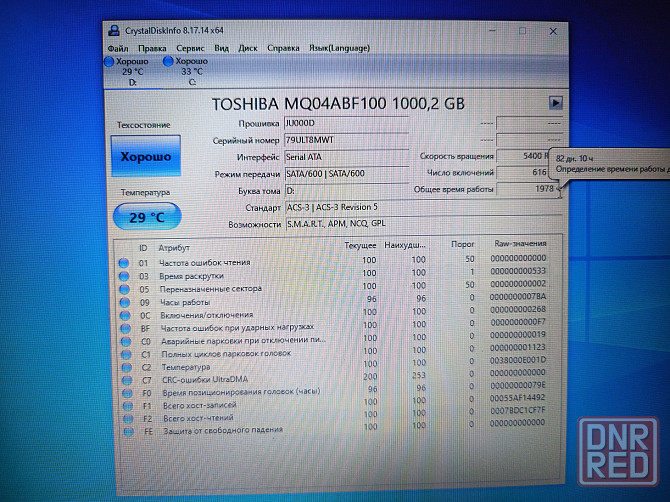Select row Включения/отключения
The width and height of the screenshot is (670, 502).
pyautogui.click(x=334, y=313)
